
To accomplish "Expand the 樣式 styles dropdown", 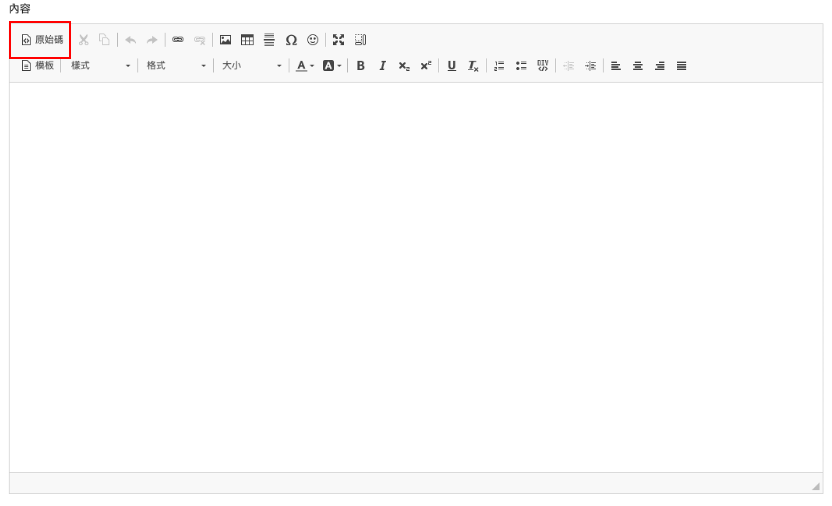I will pyautogui.click(x=100, y=66).
